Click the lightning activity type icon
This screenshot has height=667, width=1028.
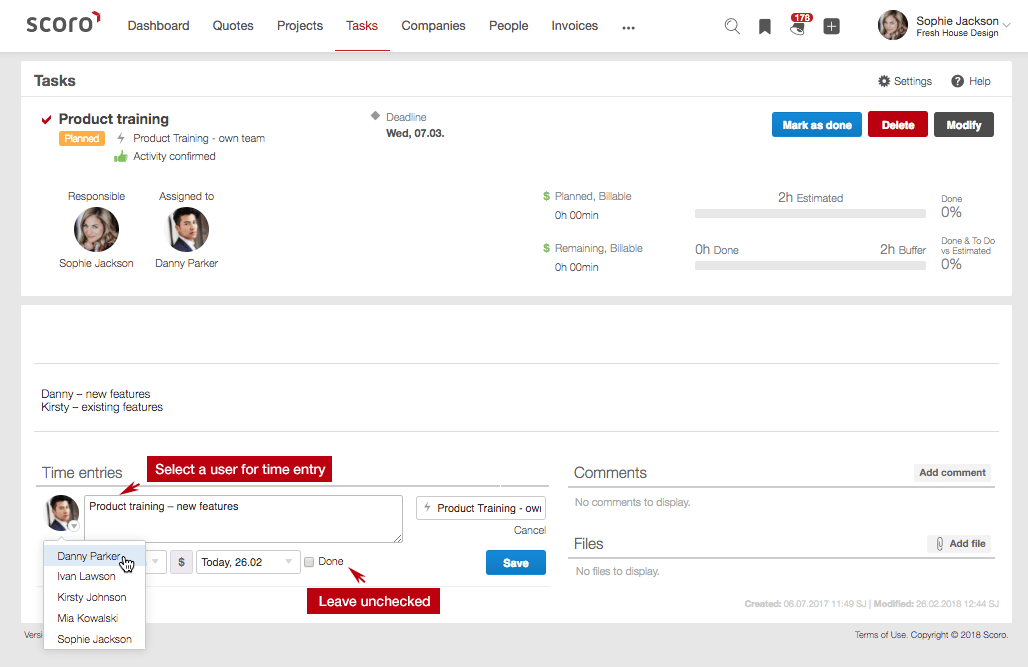pos(121,138)
